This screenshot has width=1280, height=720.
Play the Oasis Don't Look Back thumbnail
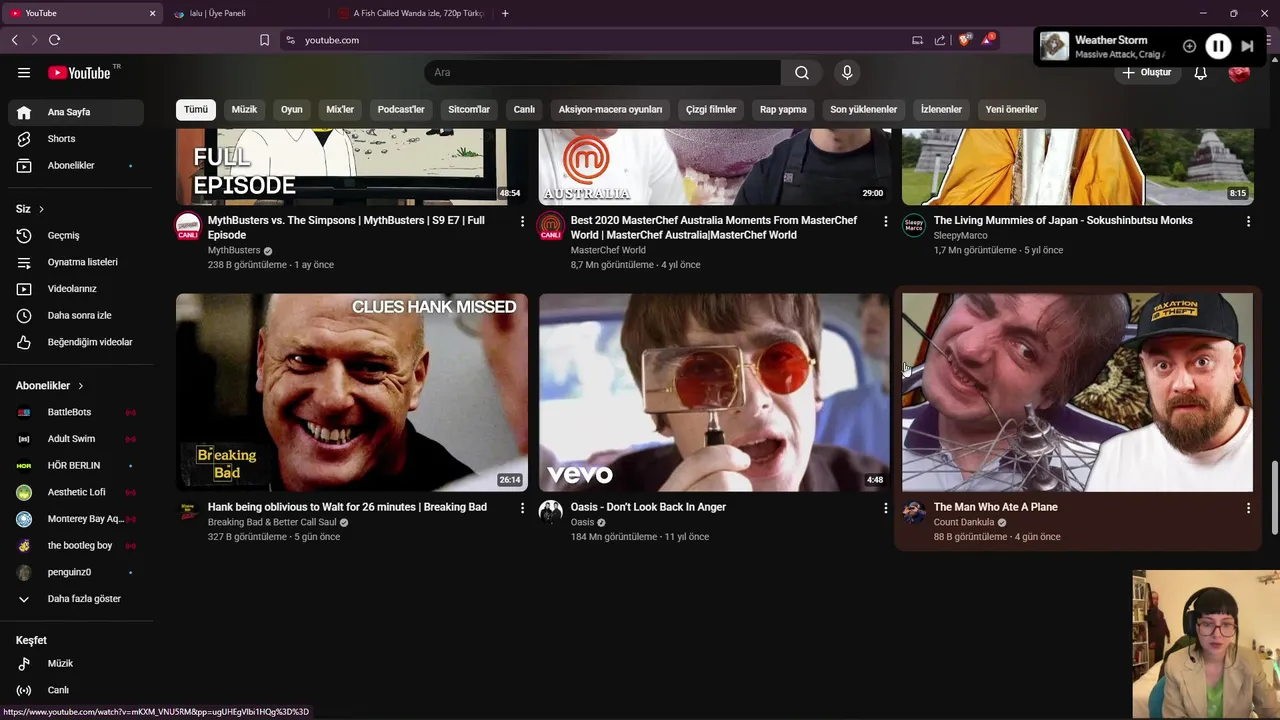[x=714, y=392]
